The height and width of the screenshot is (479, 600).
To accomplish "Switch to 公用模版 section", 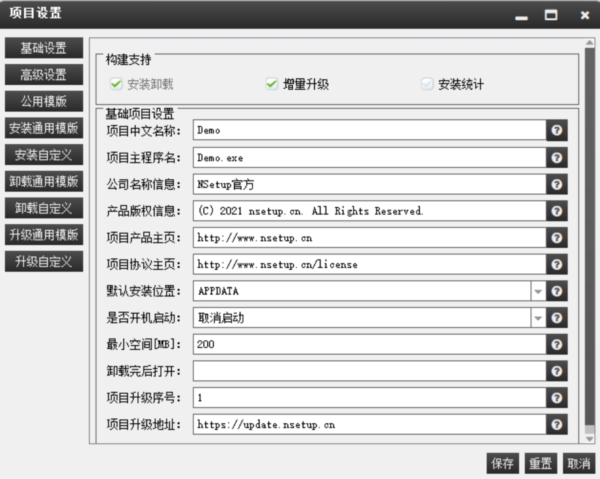I will click(x=44, y=101).
